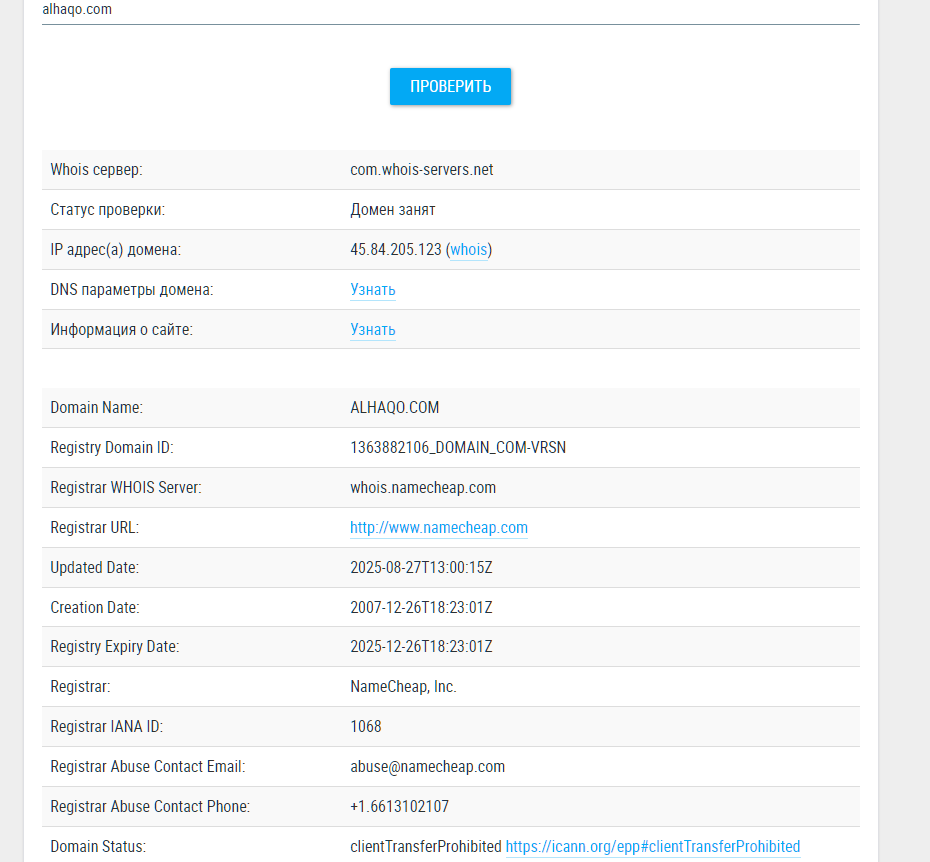Click the Whois server value com.whois-servers.net
Image resolution: width=930 pixels, height=862 pixels.
[422, 170]
